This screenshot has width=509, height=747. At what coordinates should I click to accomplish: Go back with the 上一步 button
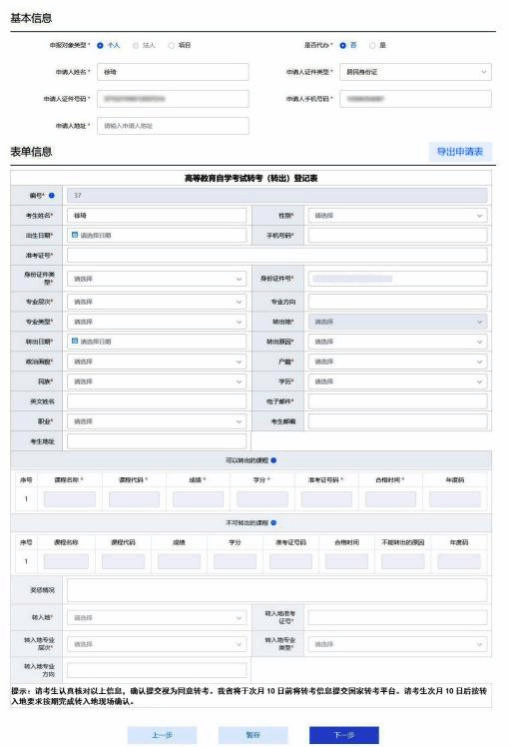[x=162, y=735]
